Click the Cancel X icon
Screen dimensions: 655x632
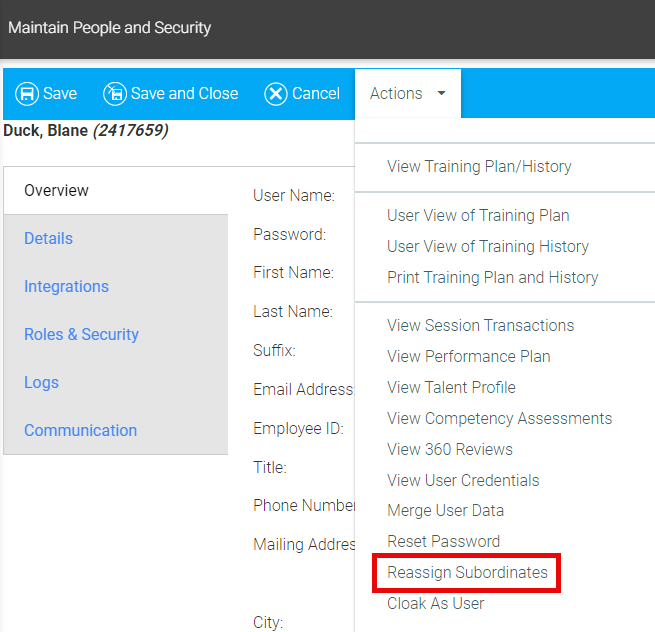point(276,94)
